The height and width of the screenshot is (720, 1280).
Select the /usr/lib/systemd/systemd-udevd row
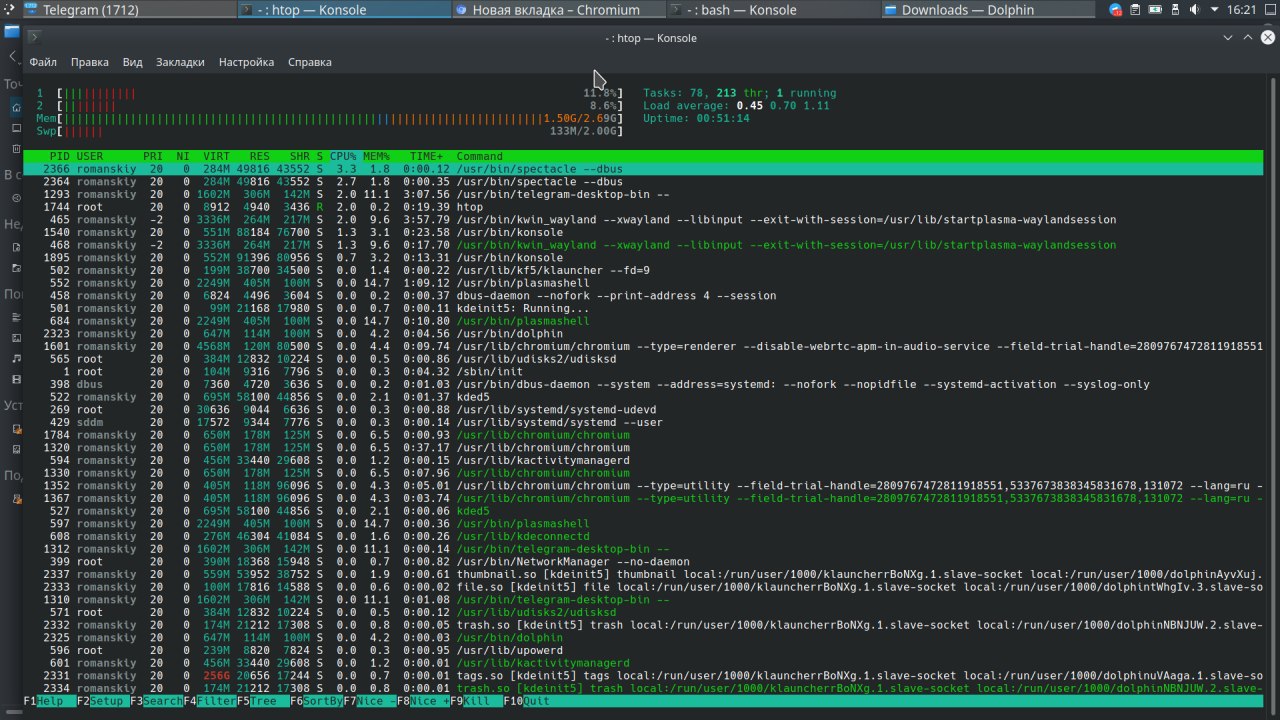(x=643, y=410)
